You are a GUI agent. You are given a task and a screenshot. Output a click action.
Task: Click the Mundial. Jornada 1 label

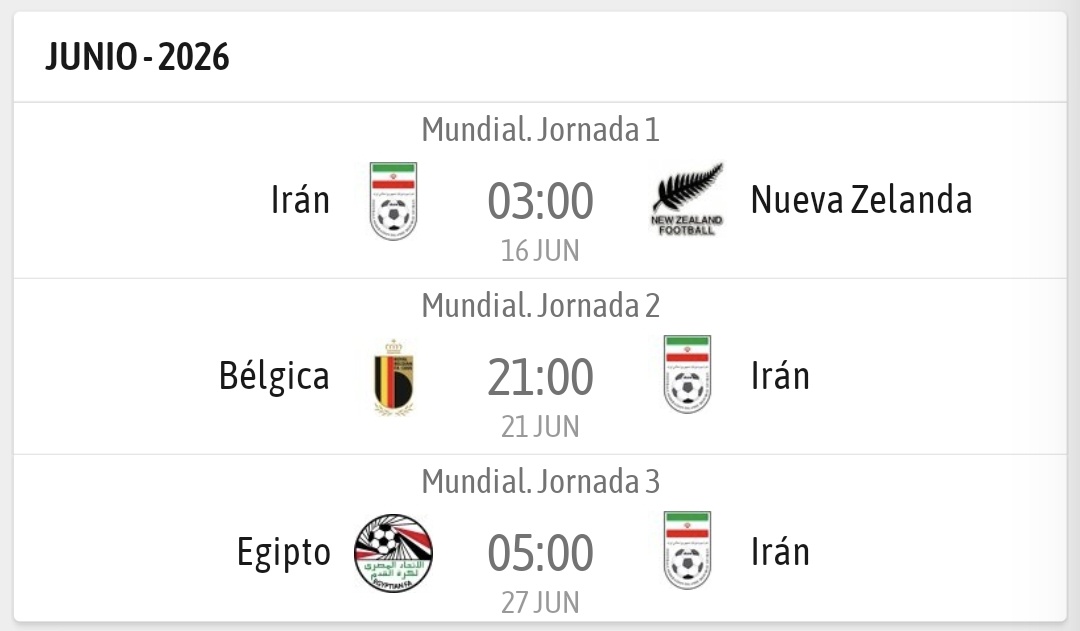pyautogui.click(x=540, y=130)
